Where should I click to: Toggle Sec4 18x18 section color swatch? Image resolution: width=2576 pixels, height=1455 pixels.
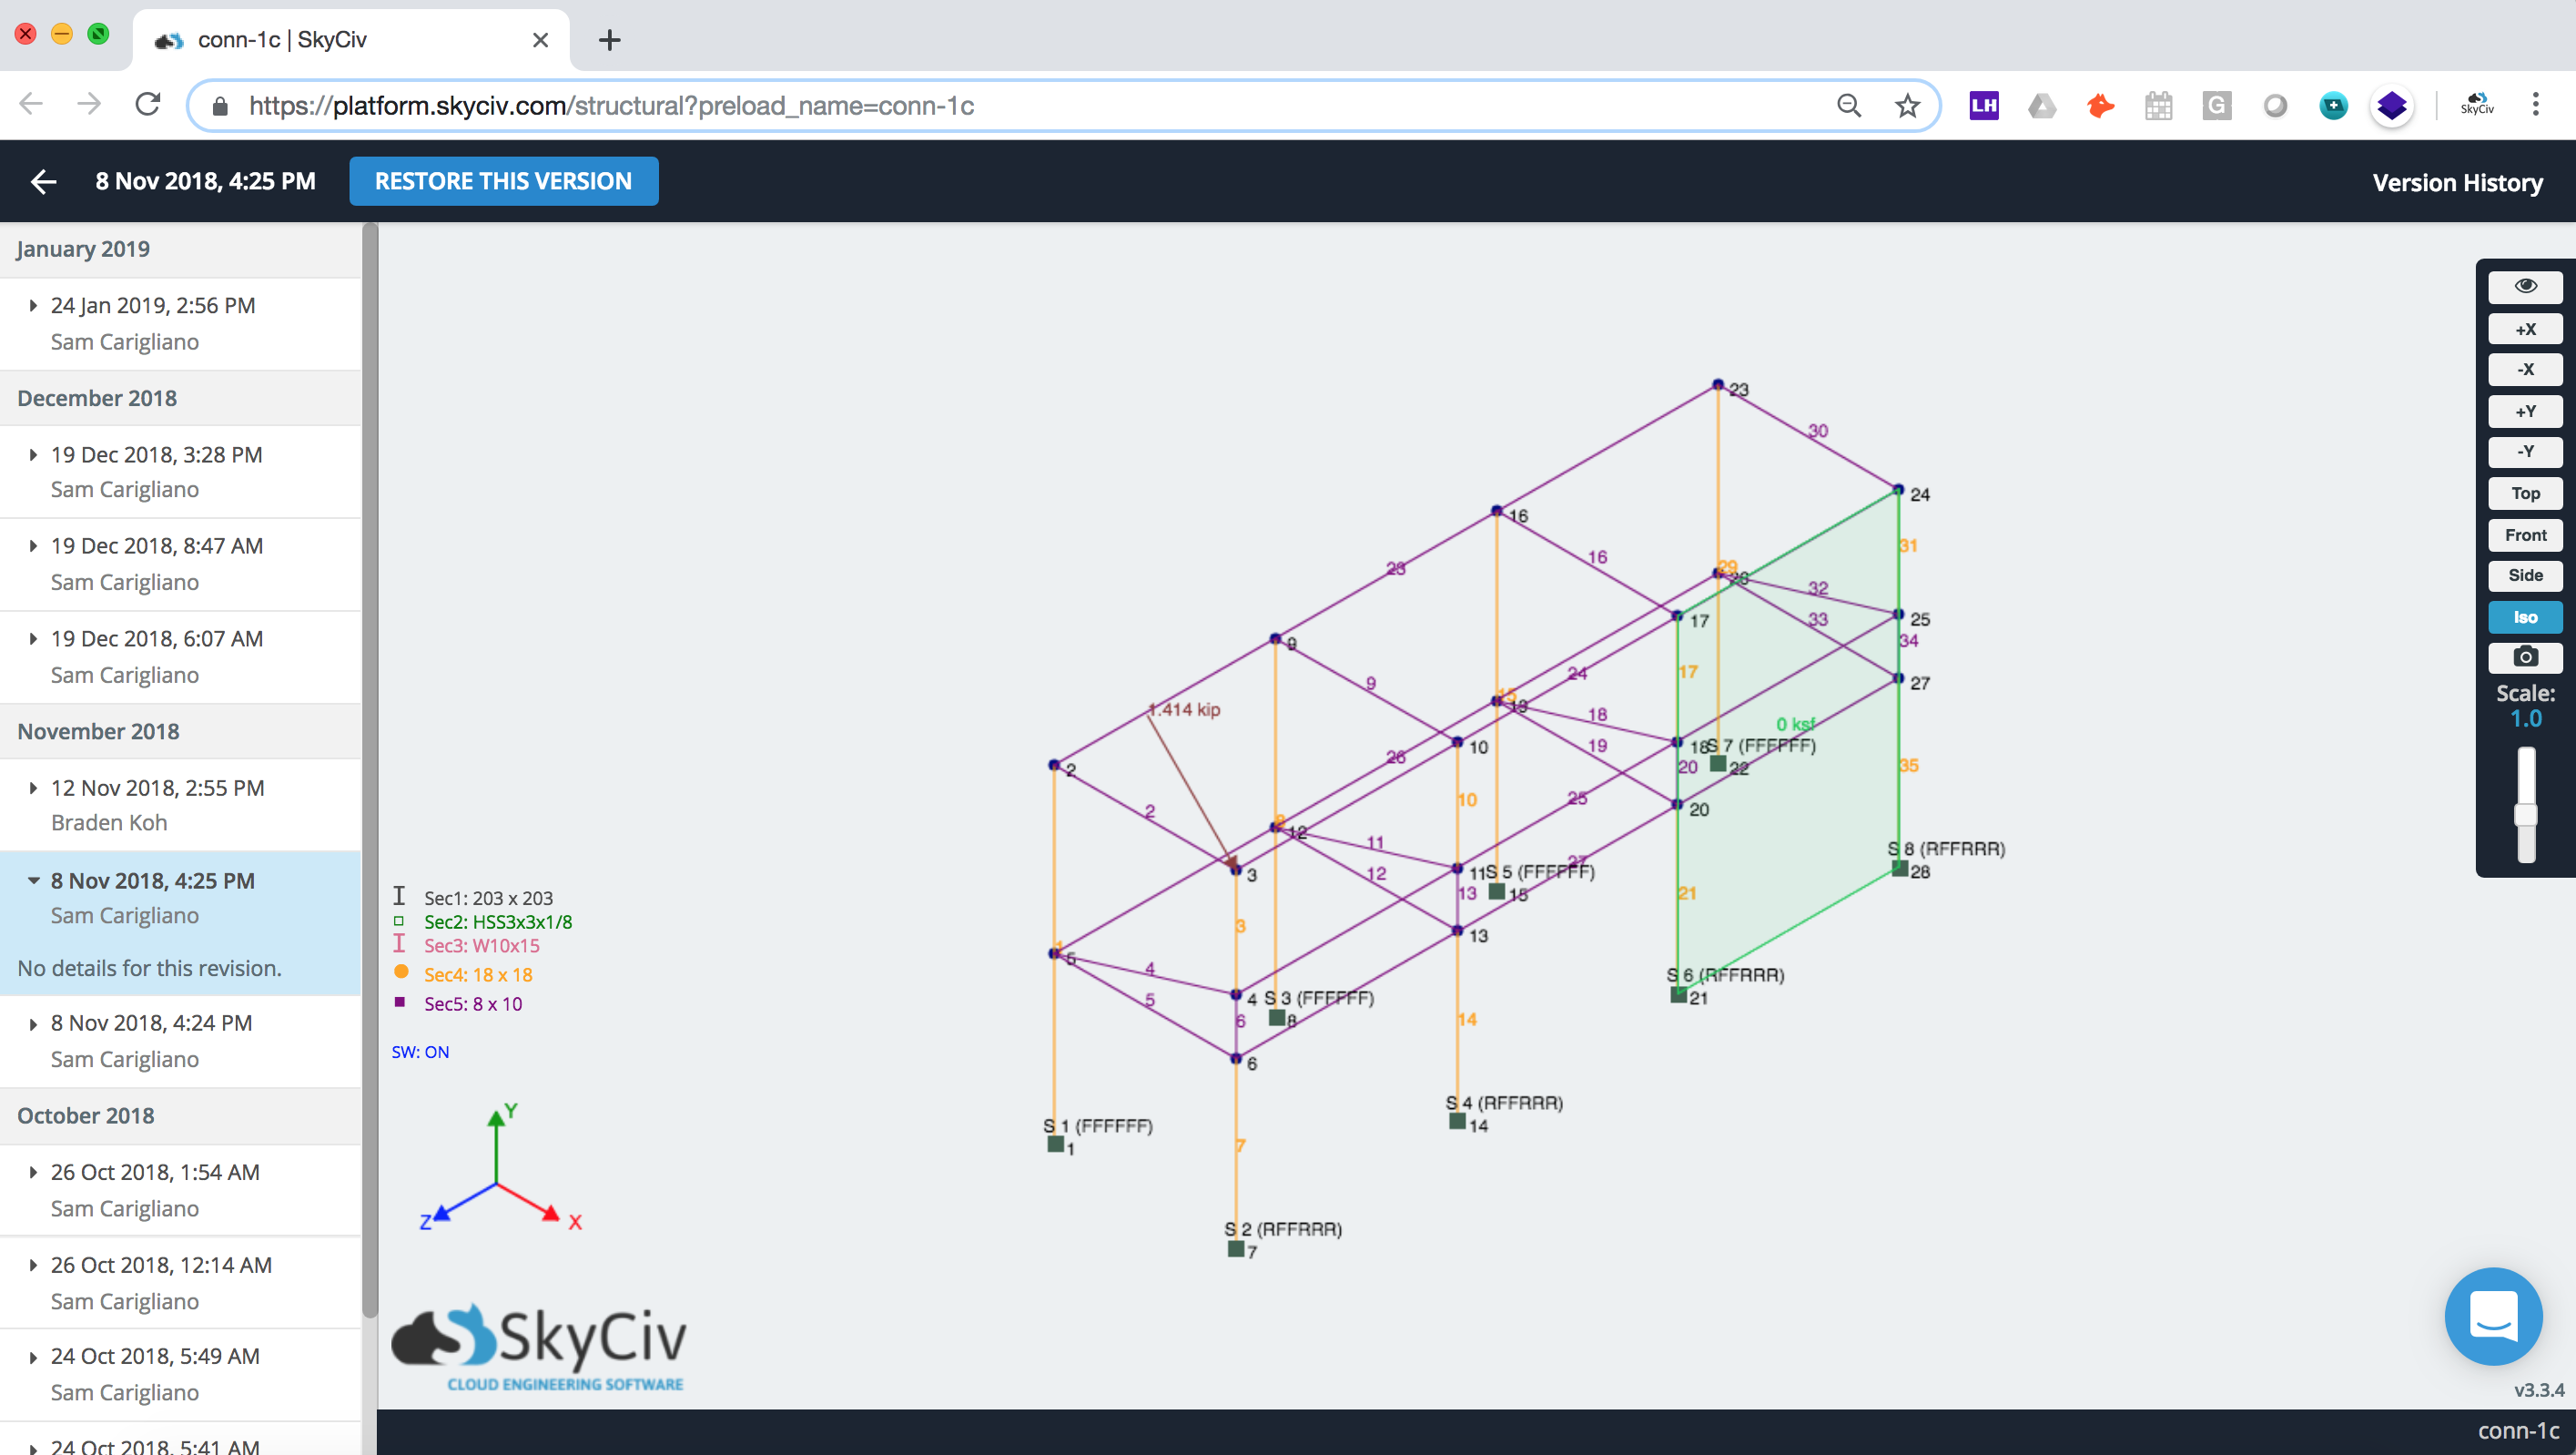tap(398, 970)
